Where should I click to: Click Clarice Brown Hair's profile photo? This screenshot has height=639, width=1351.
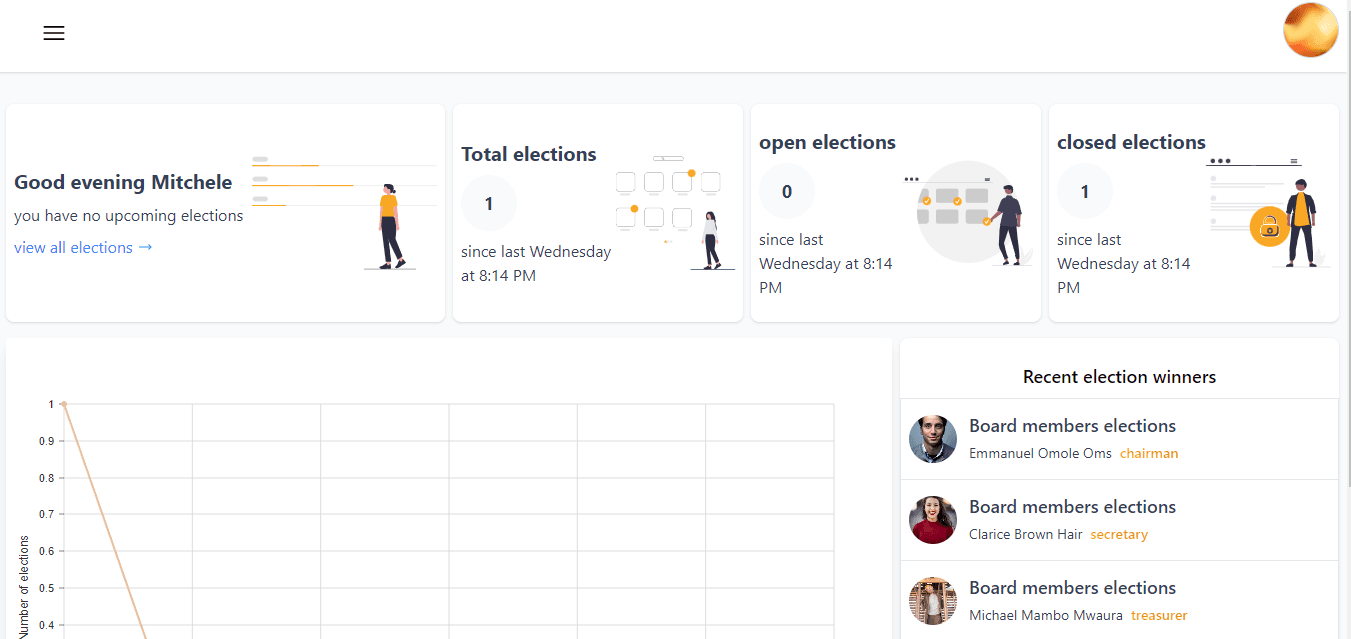click(x=932, y=519)
